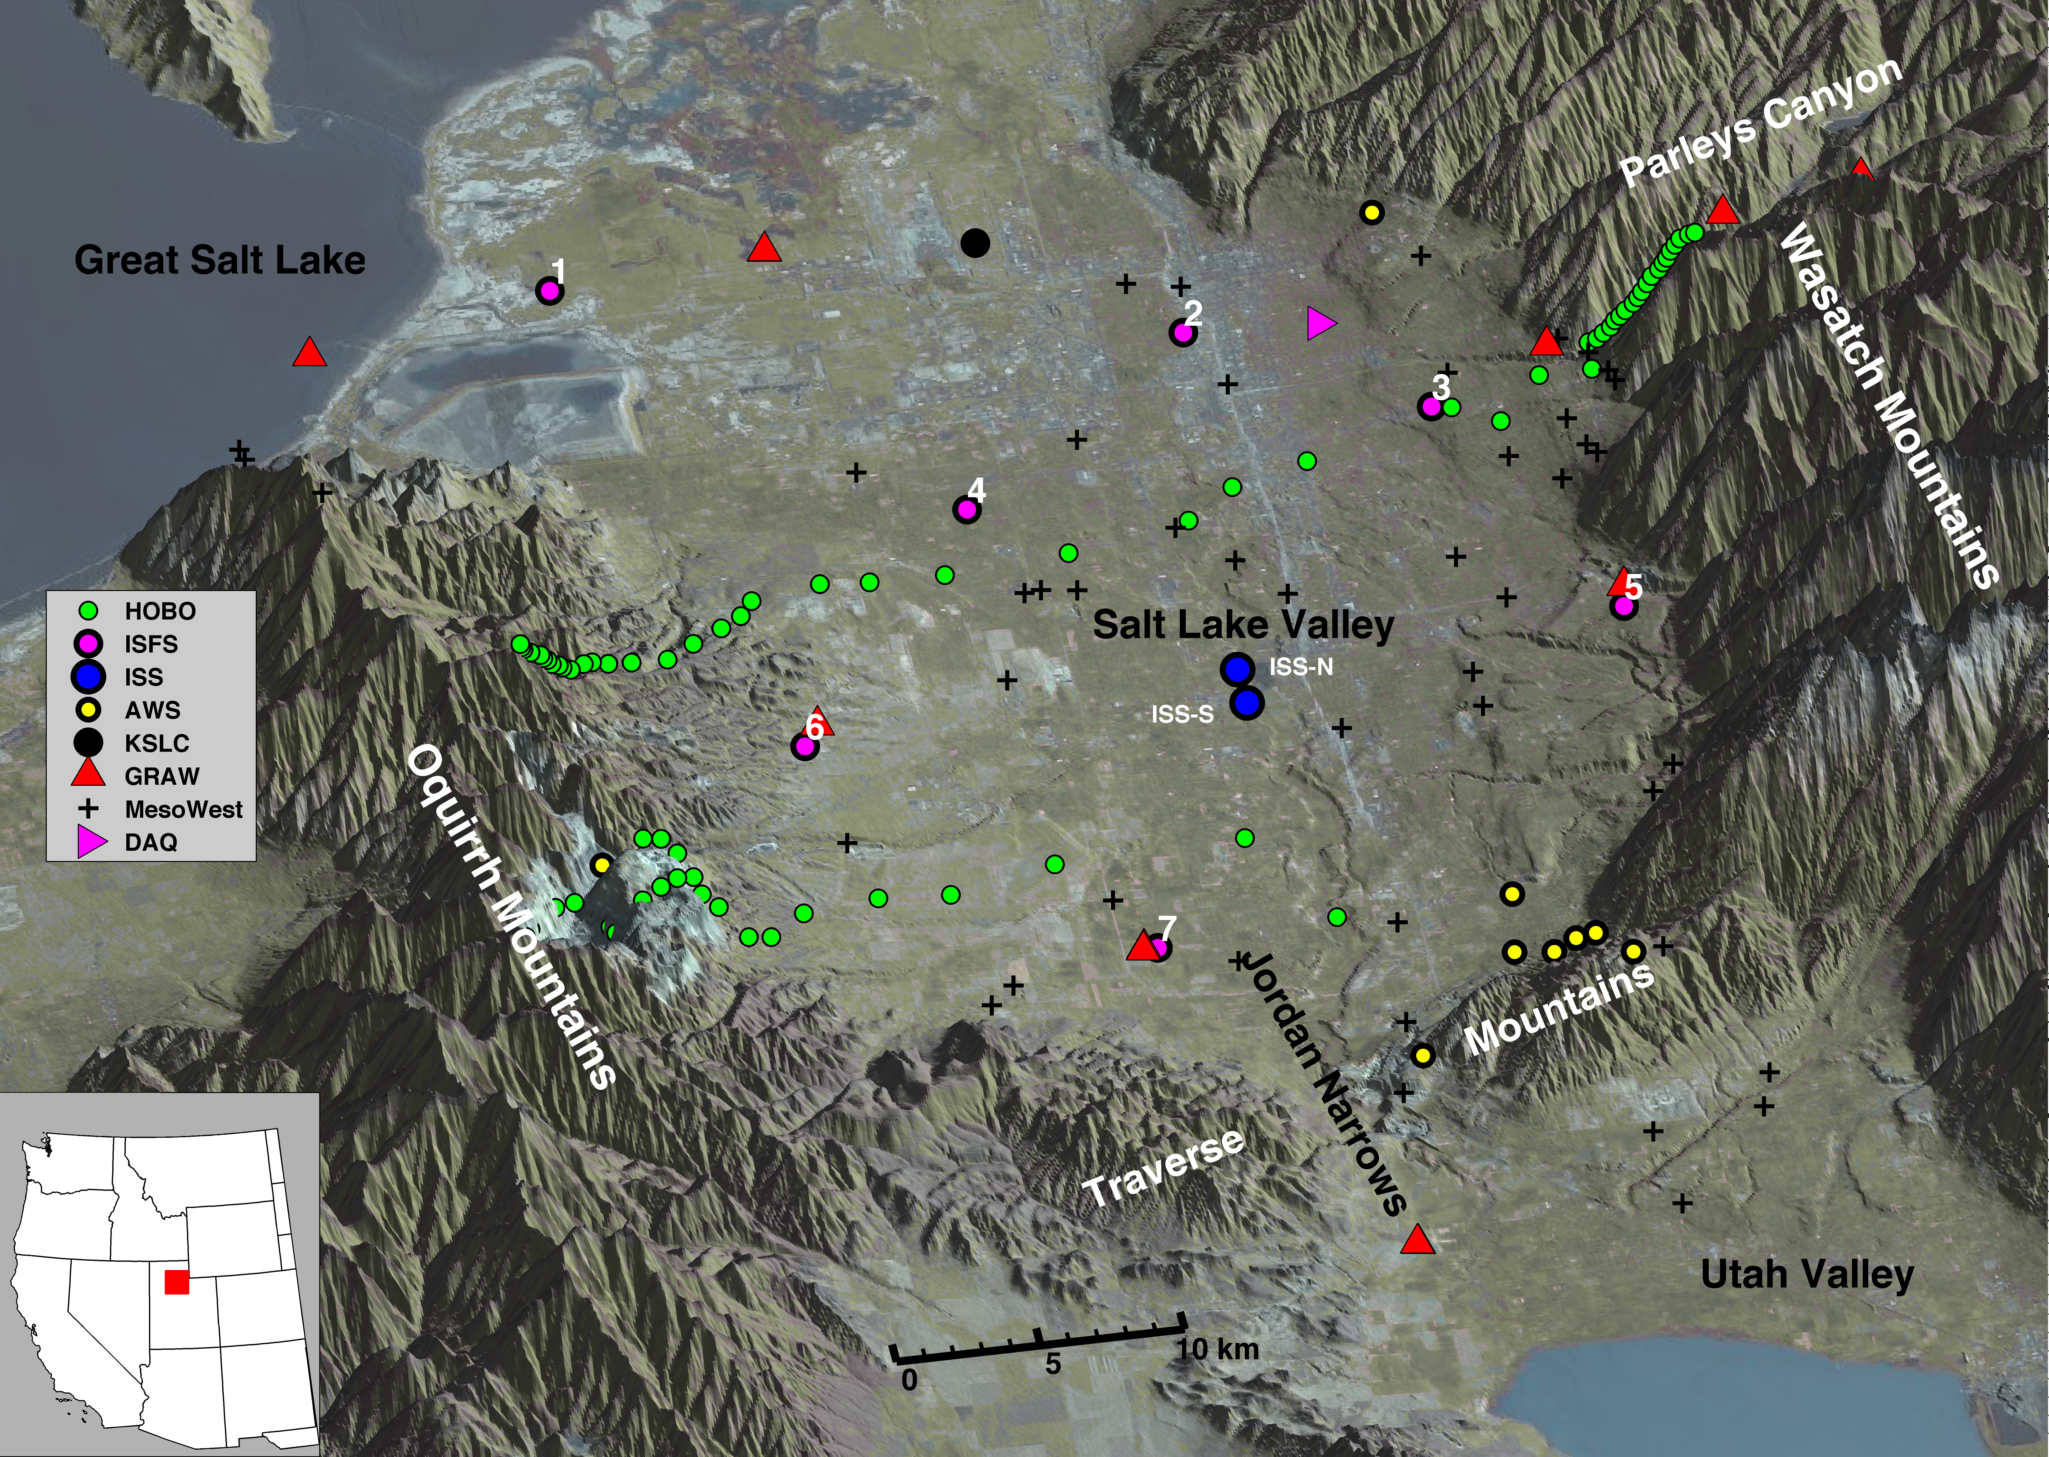Screen dimensions: 2049x1457
Task: Click the MesoWest plus legend symbol
Action: coord(88,809)
